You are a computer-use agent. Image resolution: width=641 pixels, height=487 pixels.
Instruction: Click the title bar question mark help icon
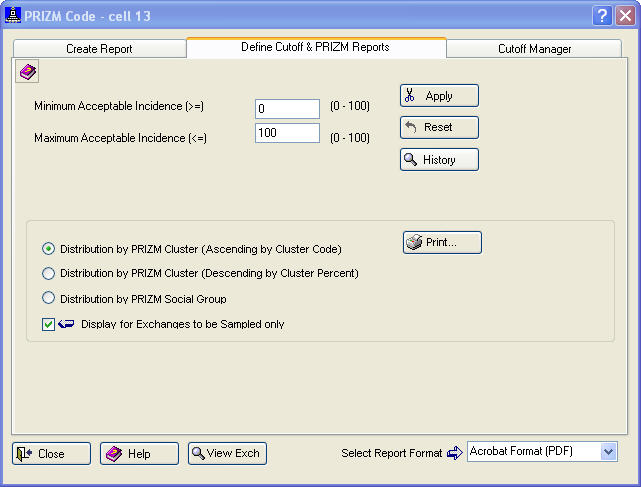tap(602, 16)
